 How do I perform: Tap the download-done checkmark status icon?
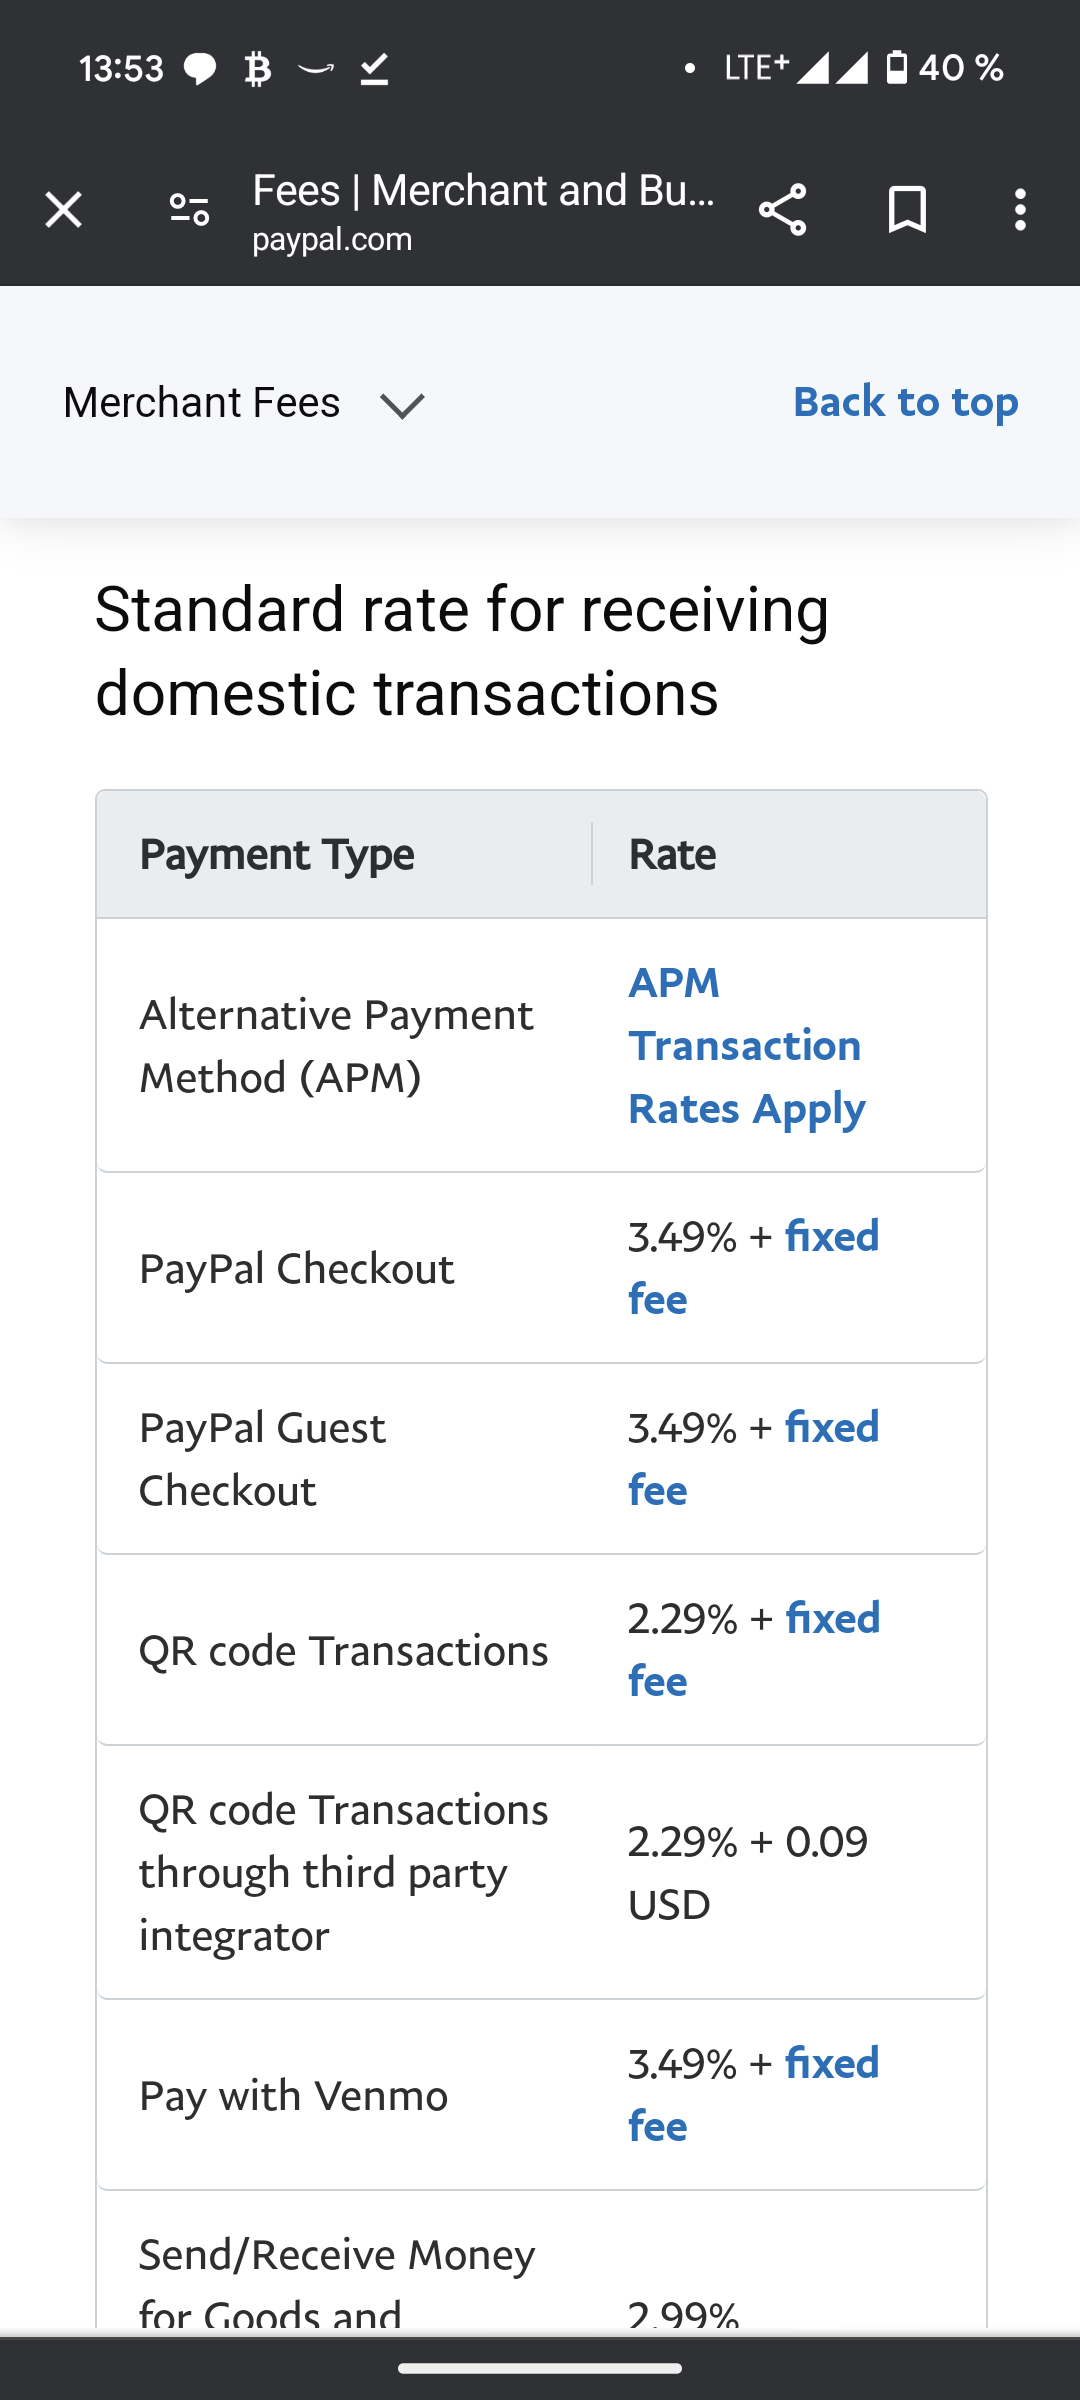374,69
